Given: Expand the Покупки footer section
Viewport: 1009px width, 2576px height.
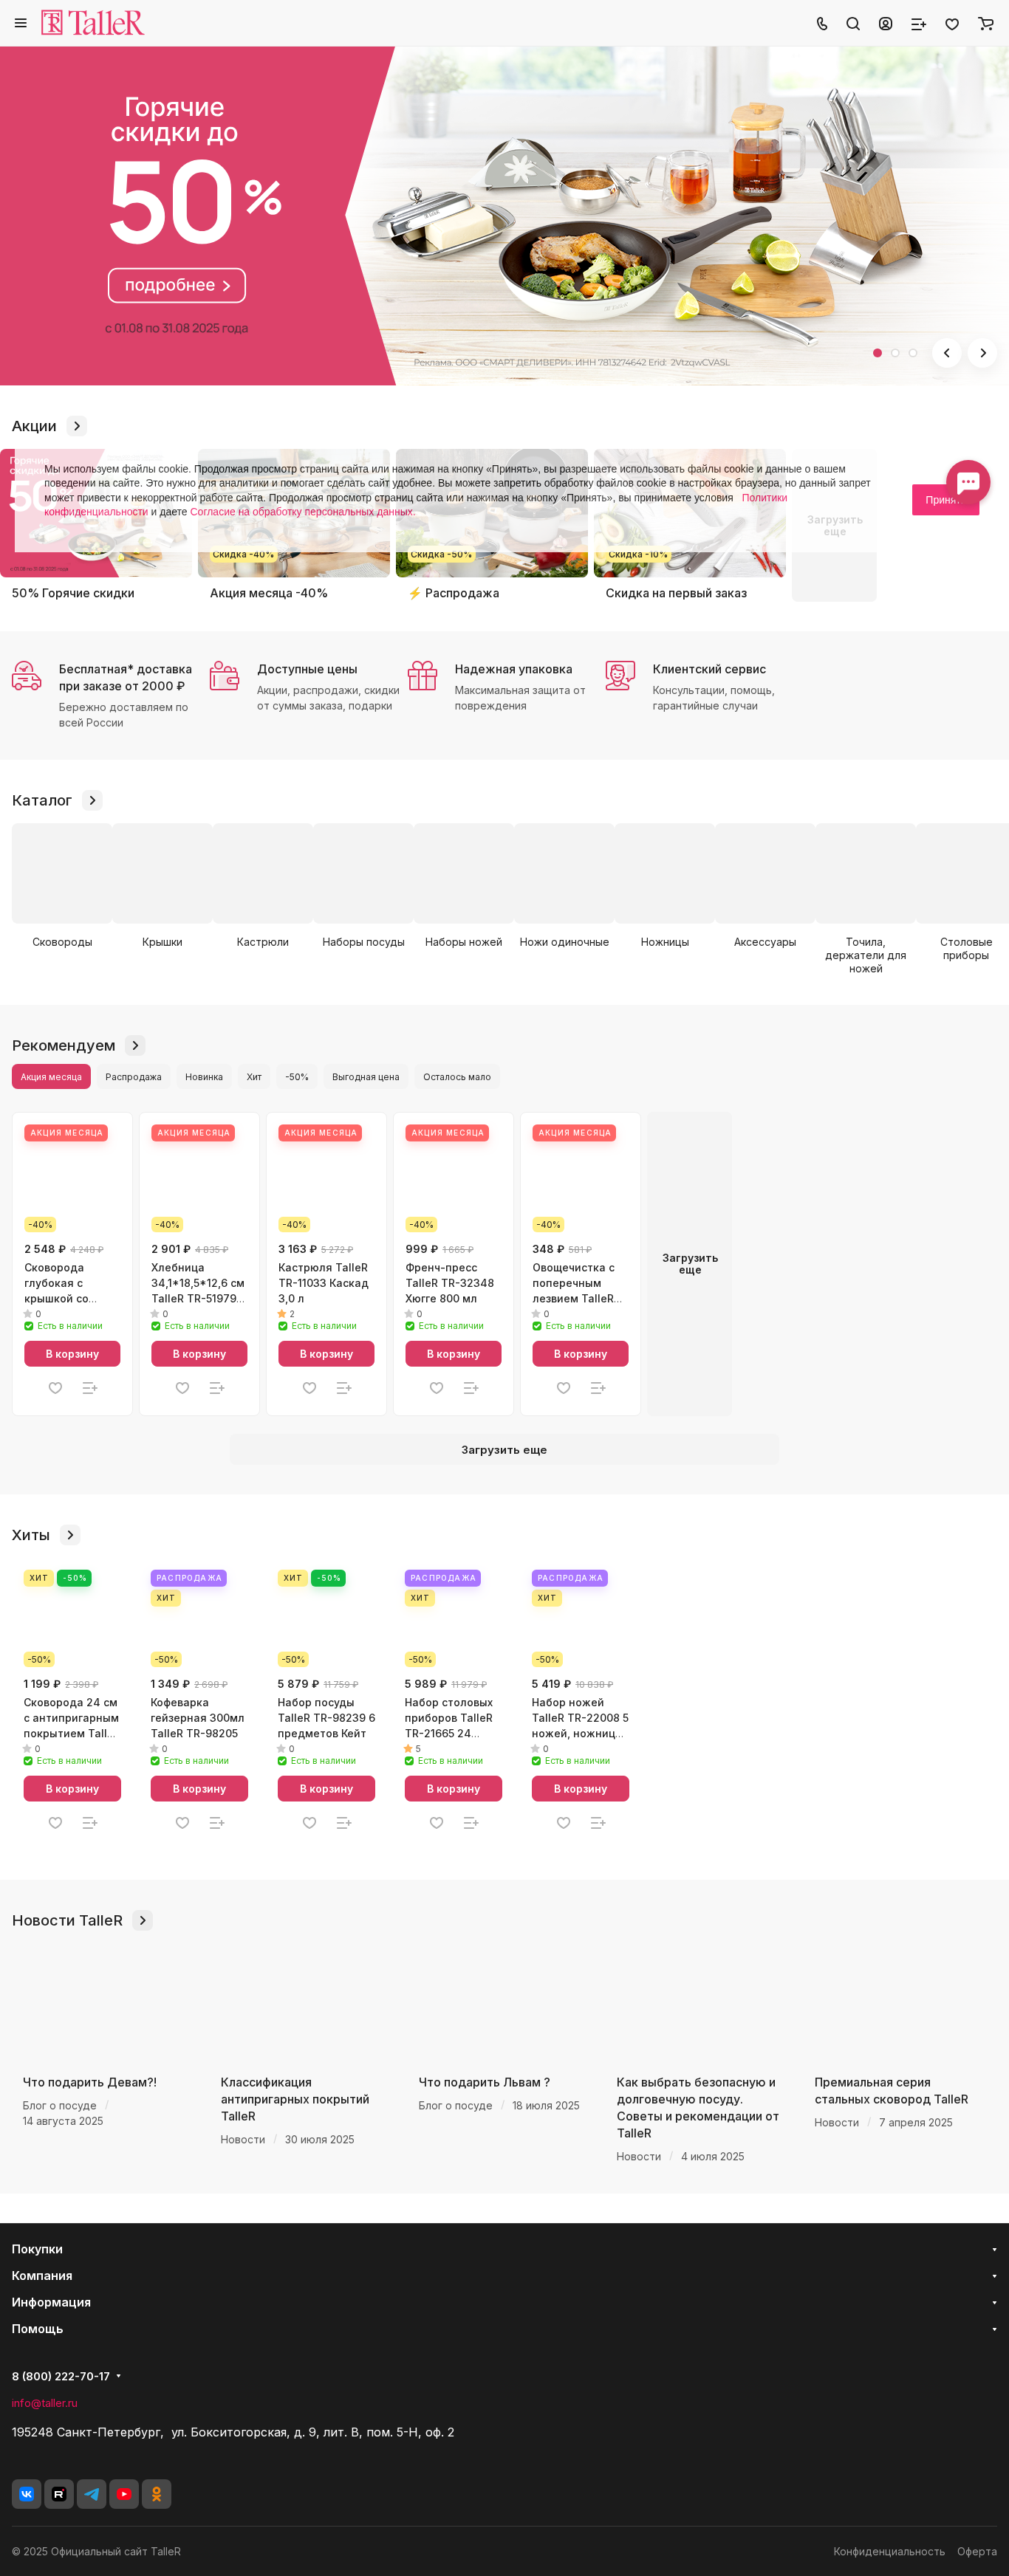Looking at the screenshot, I should [504, 2249].
